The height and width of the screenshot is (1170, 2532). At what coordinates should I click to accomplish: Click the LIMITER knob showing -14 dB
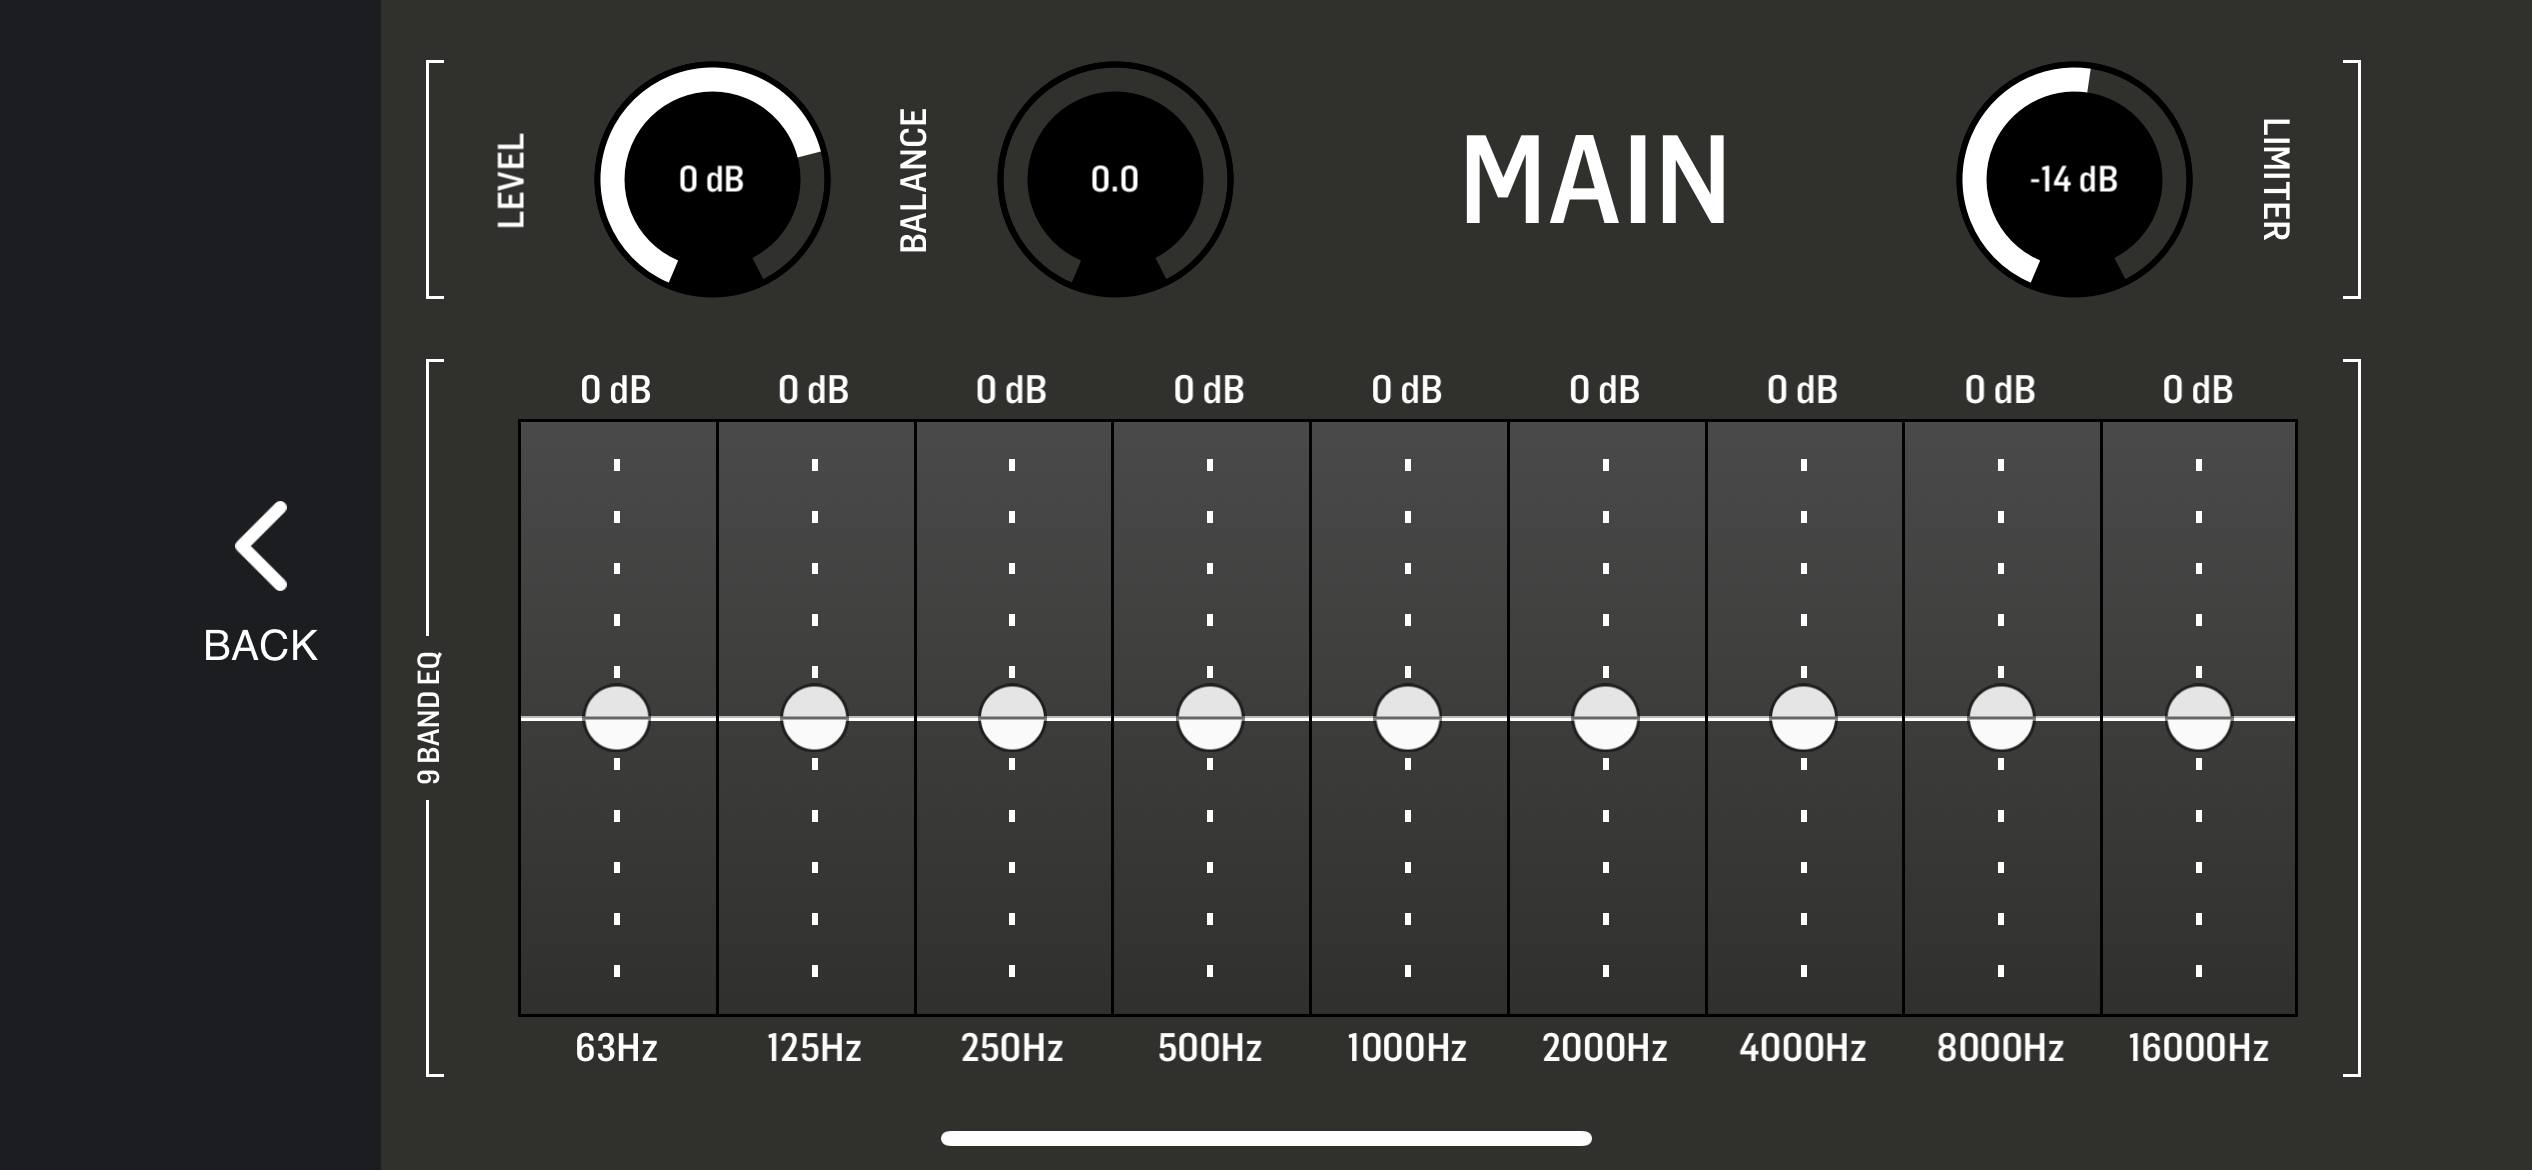(2073, 180)
